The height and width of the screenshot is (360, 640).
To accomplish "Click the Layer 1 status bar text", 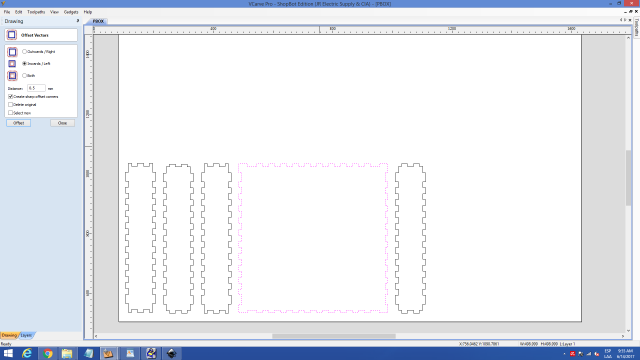I will click(x=567, y=344).
